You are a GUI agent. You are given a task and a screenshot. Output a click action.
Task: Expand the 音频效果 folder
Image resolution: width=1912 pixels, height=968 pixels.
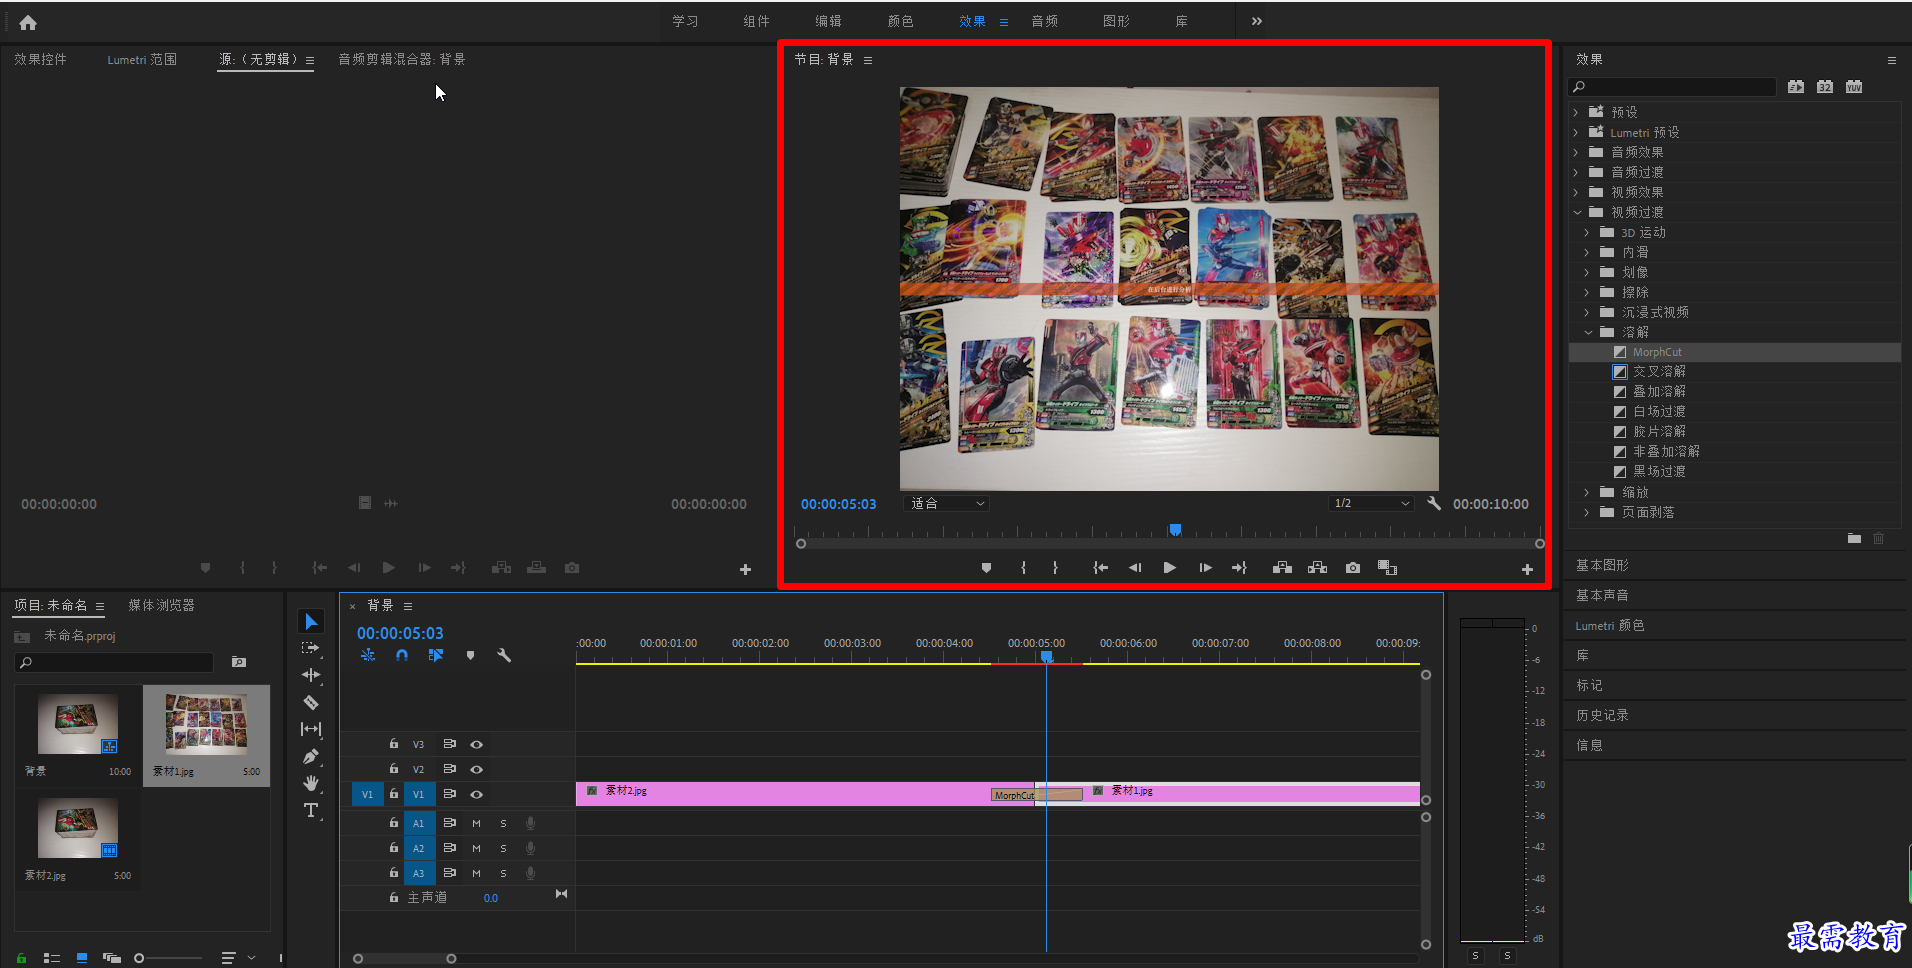1577,152
